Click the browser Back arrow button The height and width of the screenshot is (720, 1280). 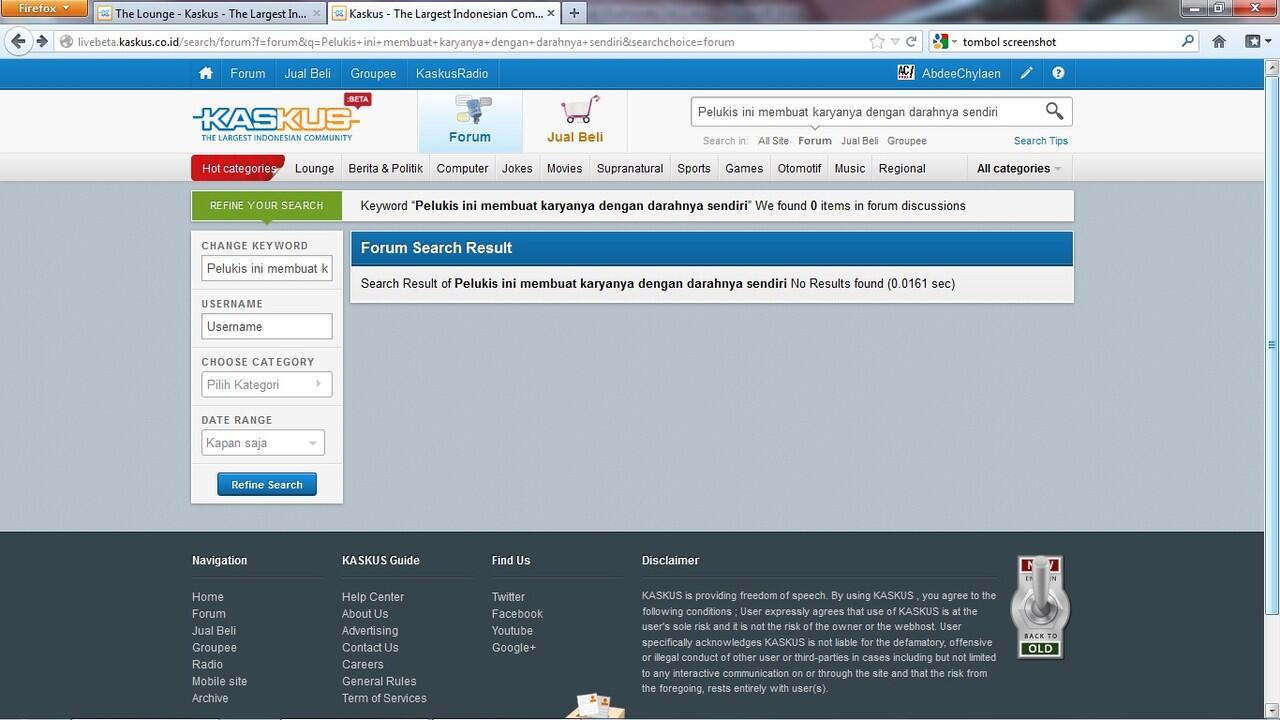18,41
